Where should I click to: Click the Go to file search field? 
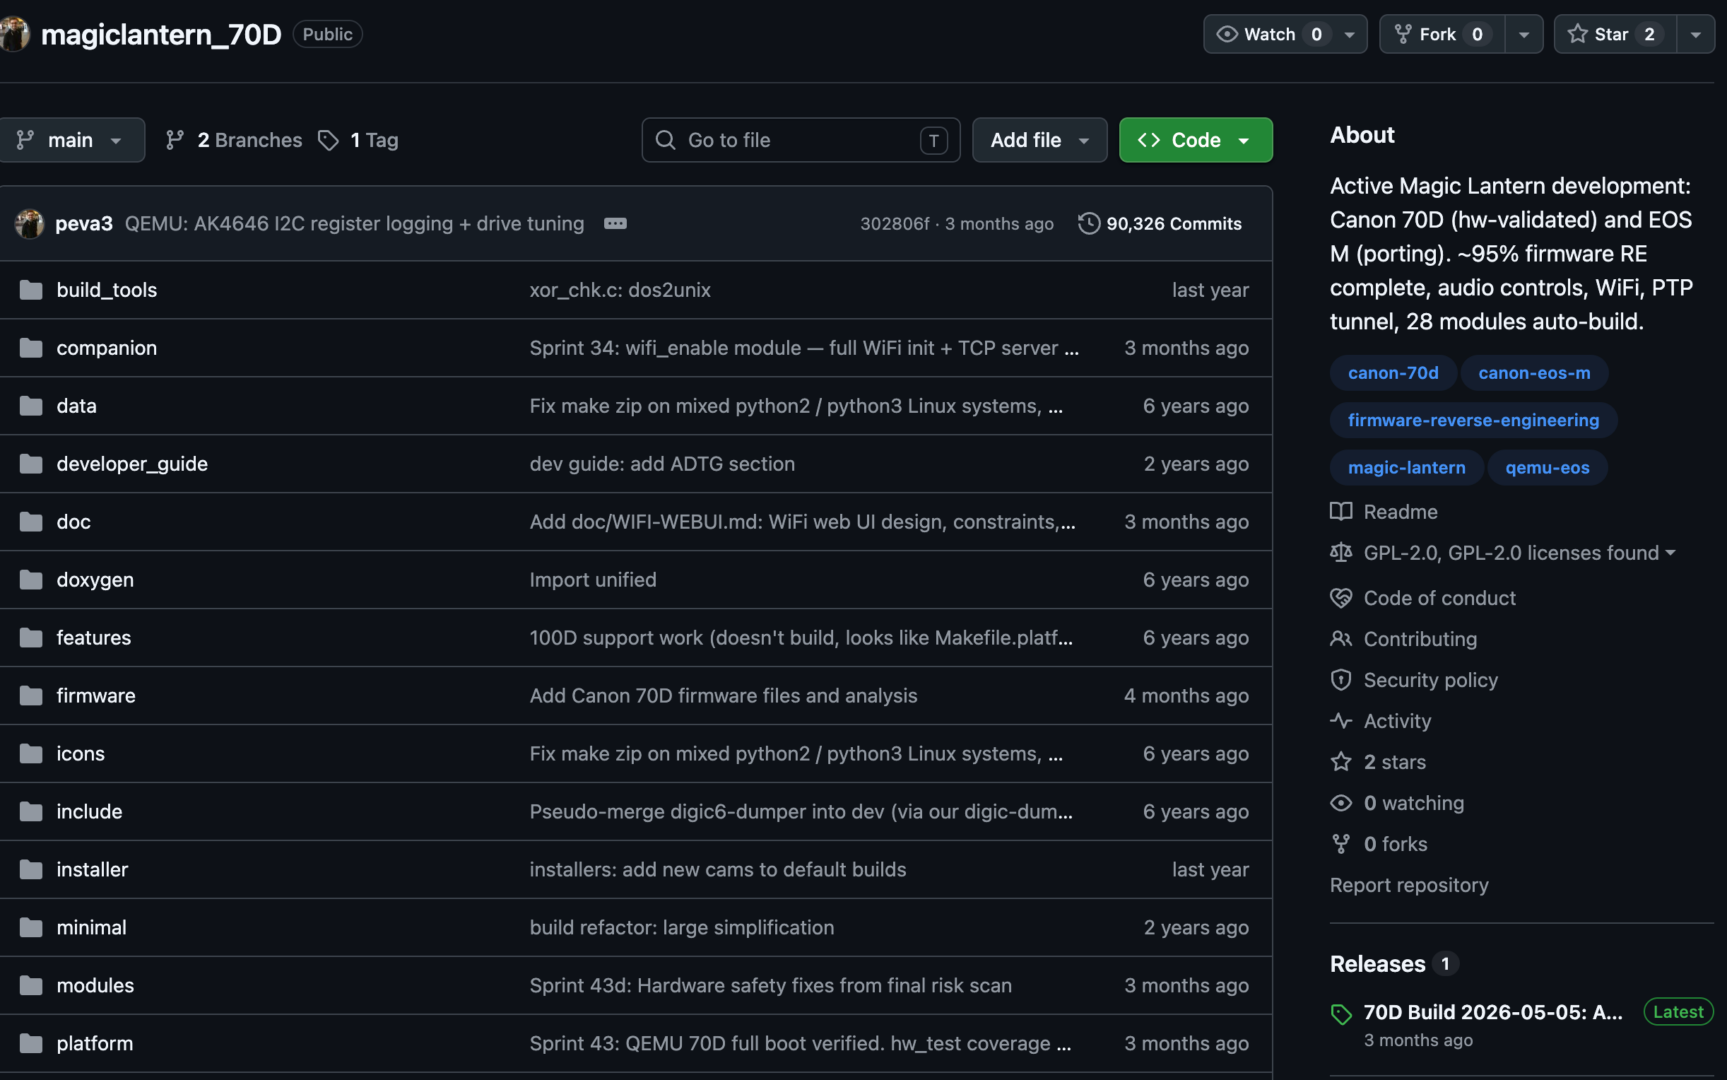pos(801,140)
